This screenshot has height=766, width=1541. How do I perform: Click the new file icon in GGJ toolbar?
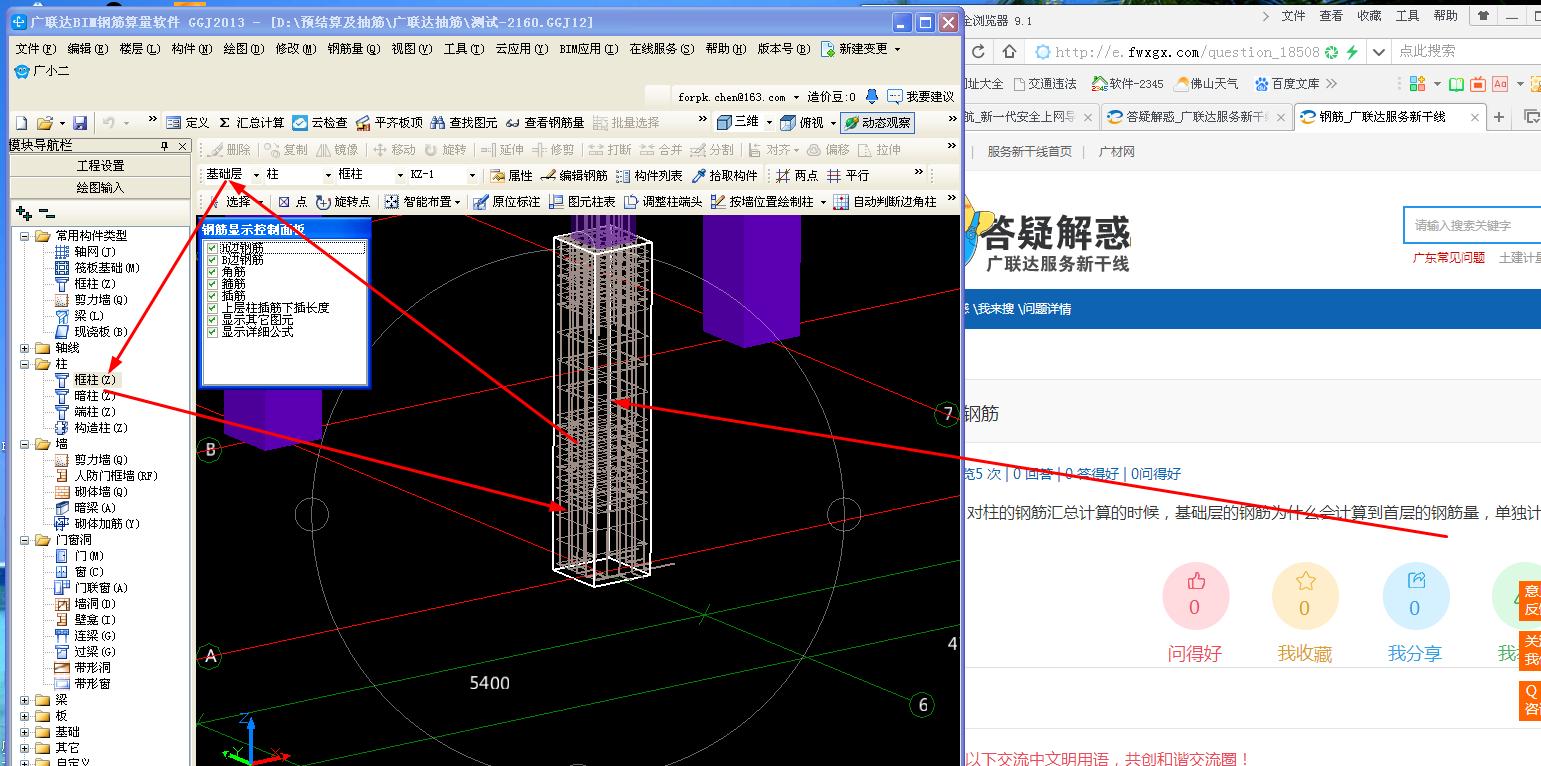[22, 122]
